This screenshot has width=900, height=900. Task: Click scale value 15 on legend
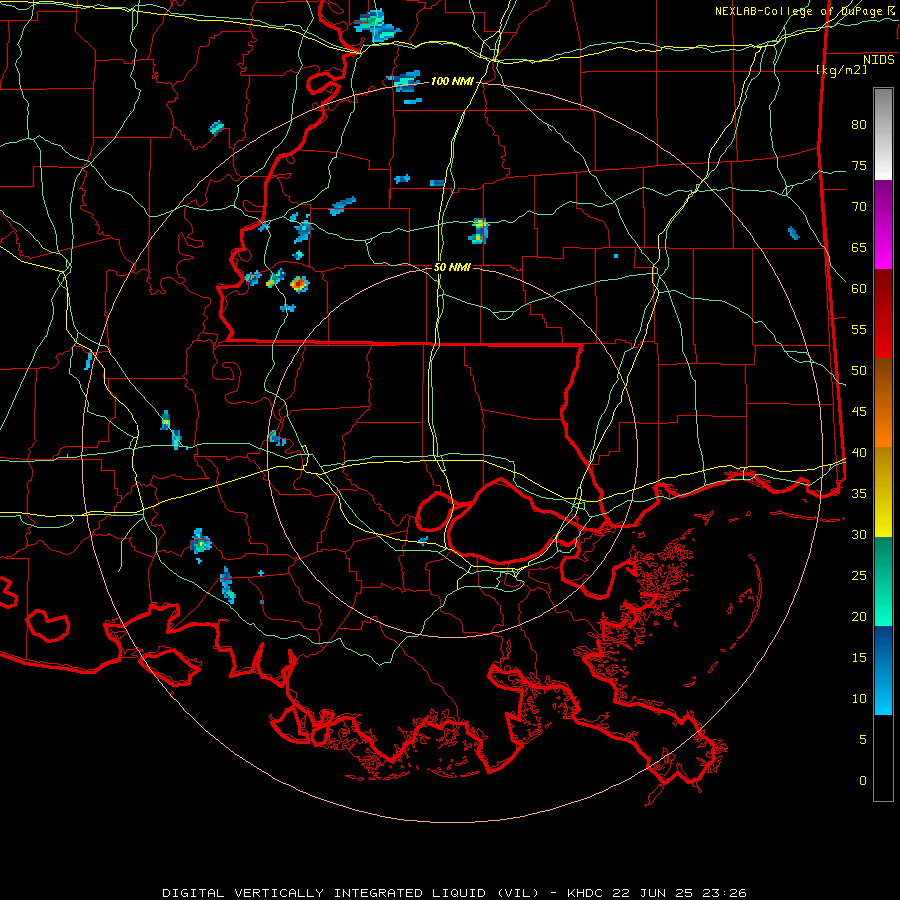point(859,658)
